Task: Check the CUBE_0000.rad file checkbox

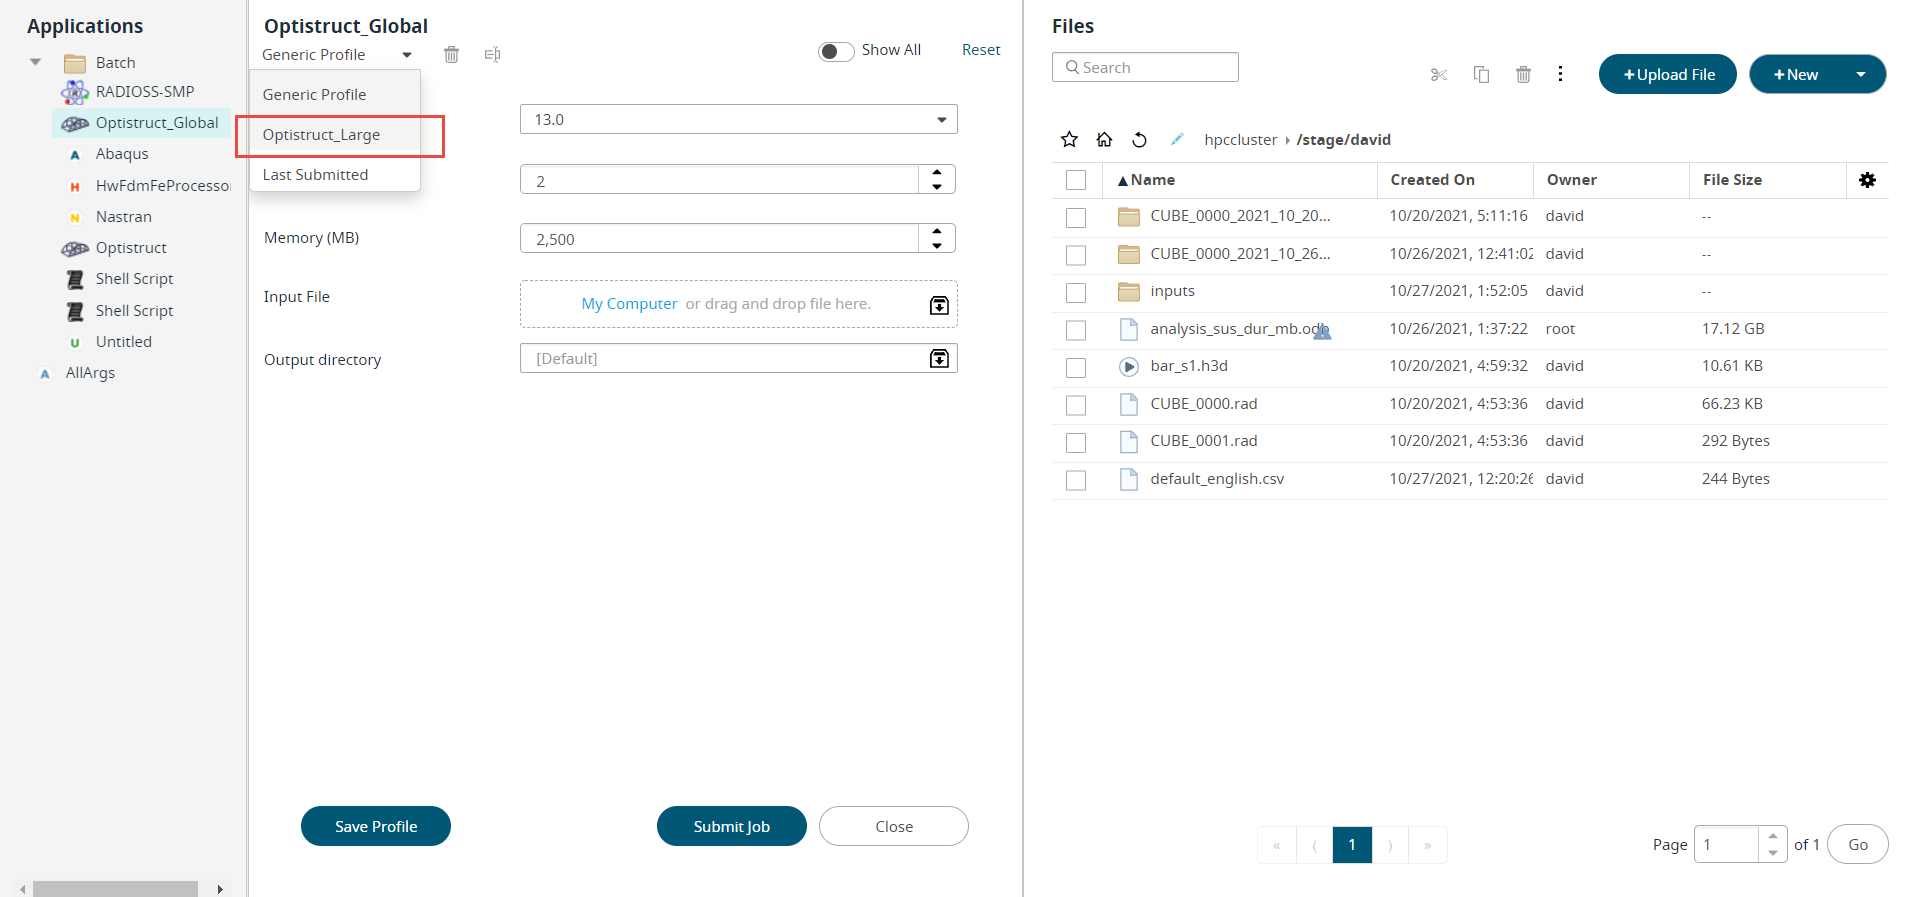Action: 1076,405
